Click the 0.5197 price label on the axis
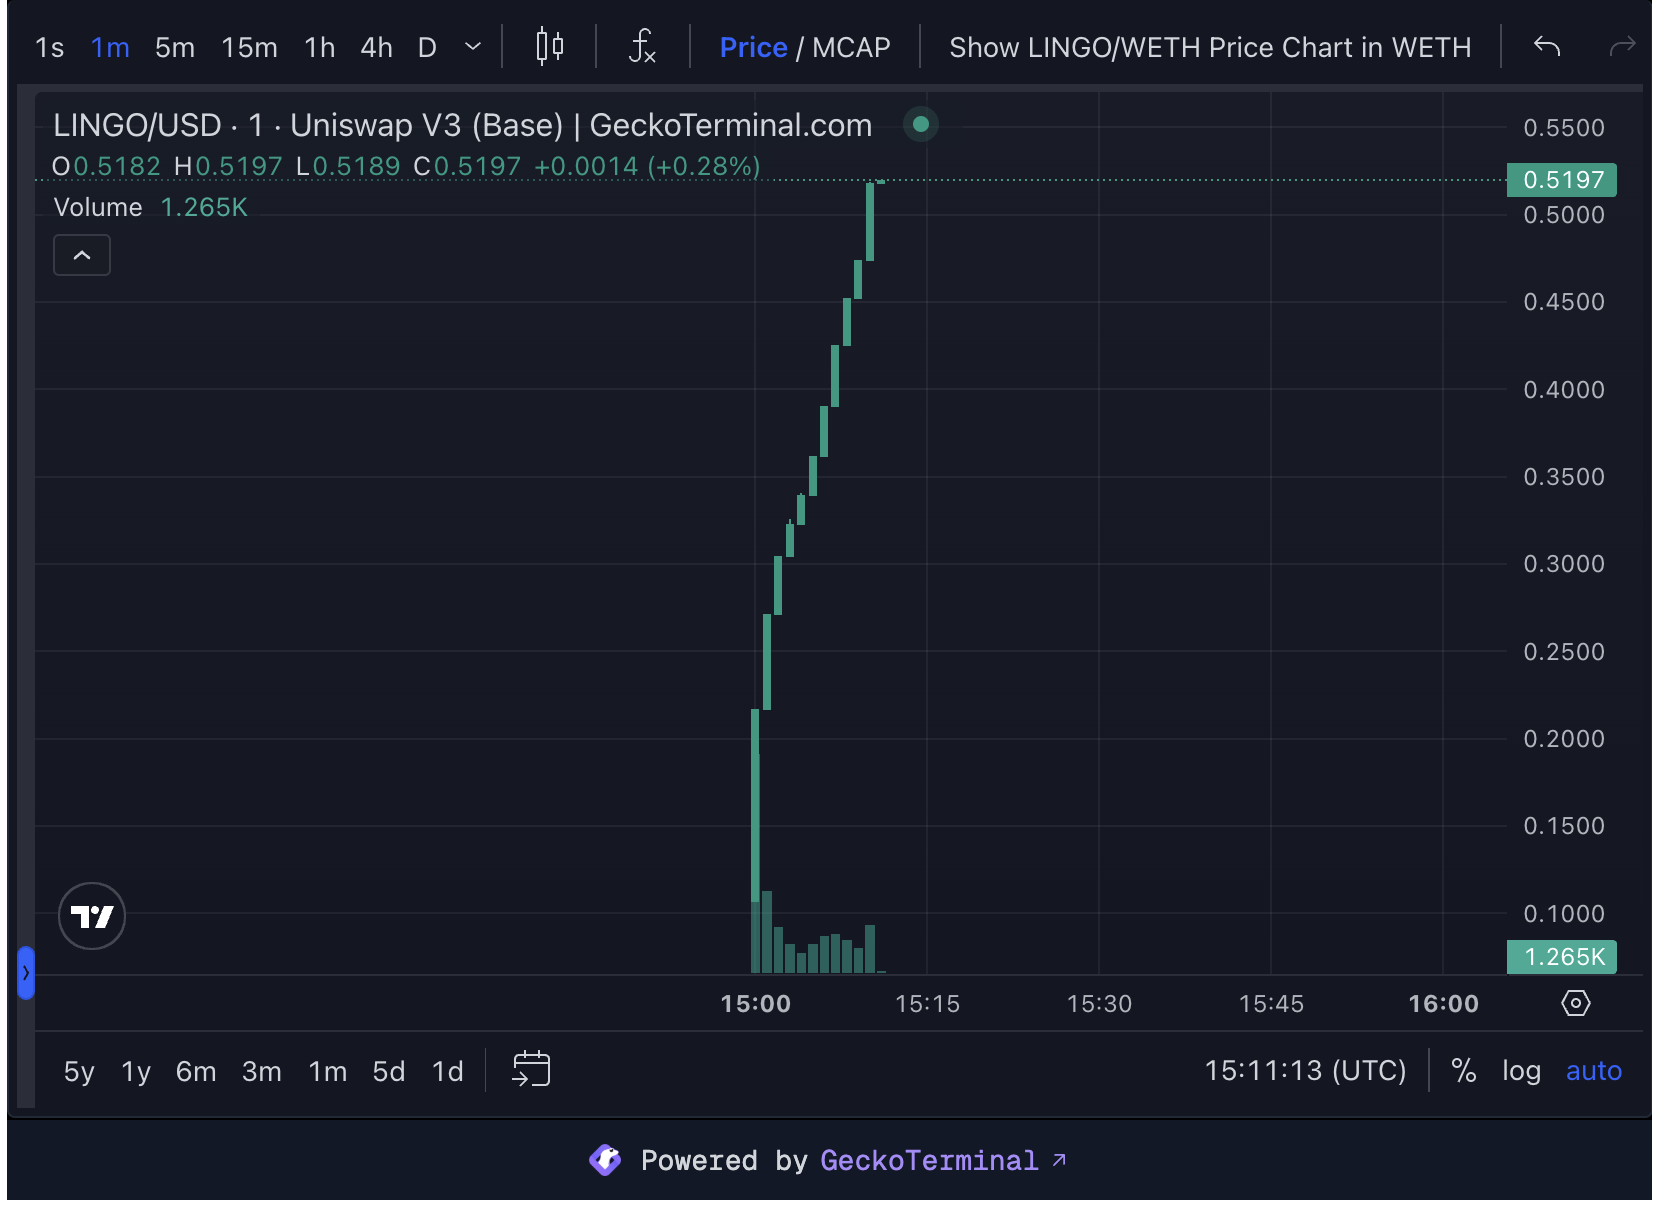 (x=1562, y=180)
